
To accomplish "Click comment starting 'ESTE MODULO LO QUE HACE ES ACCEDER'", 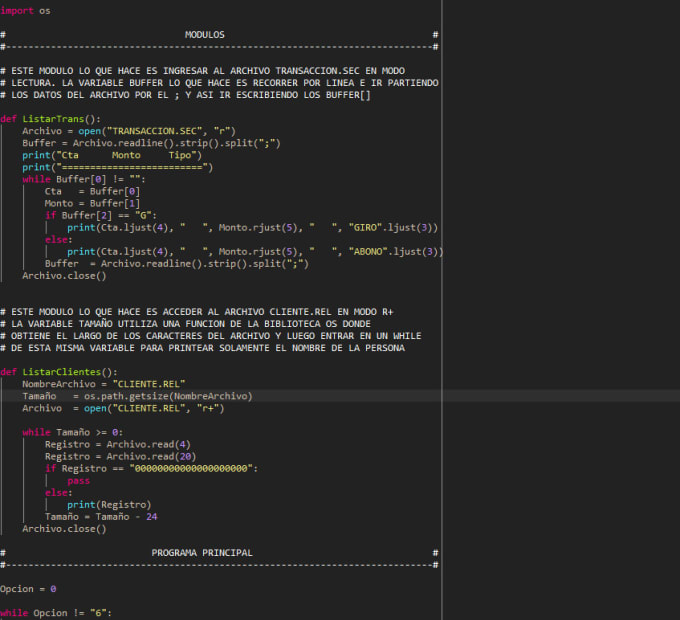I will click(x=196, y=312).
